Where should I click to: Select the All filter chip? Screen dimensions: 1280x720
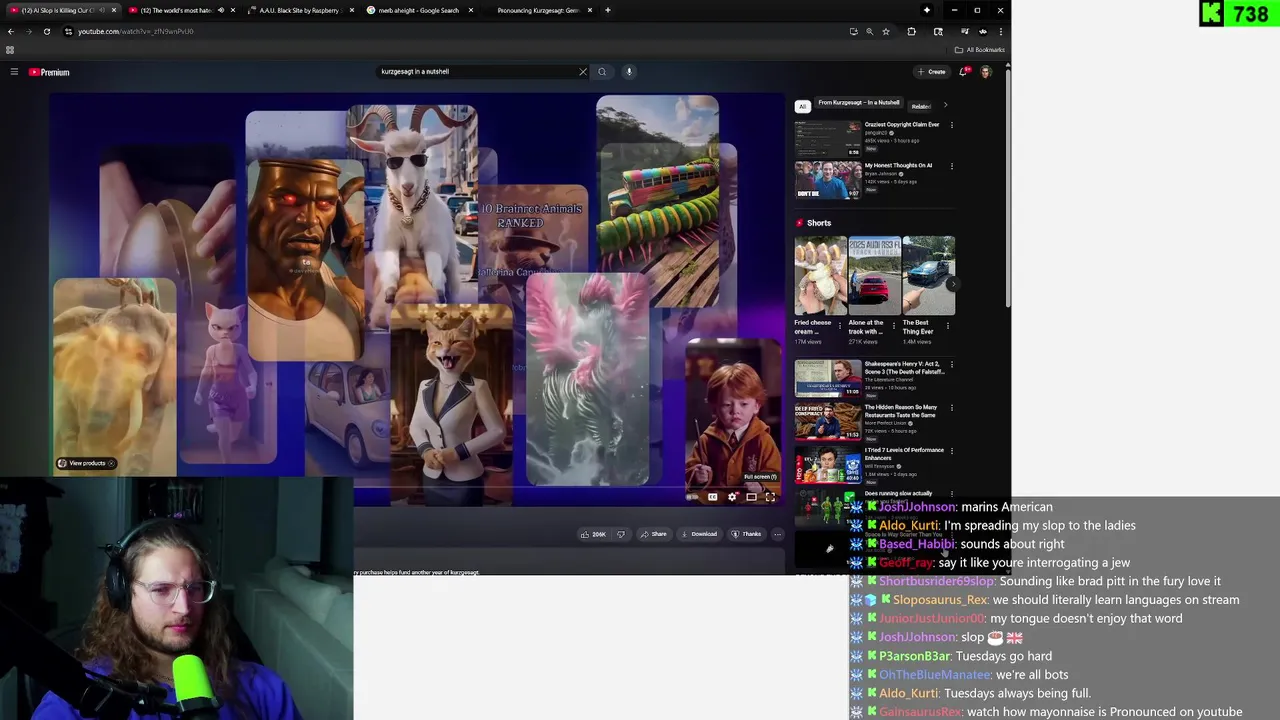click(x=802, y=106)
